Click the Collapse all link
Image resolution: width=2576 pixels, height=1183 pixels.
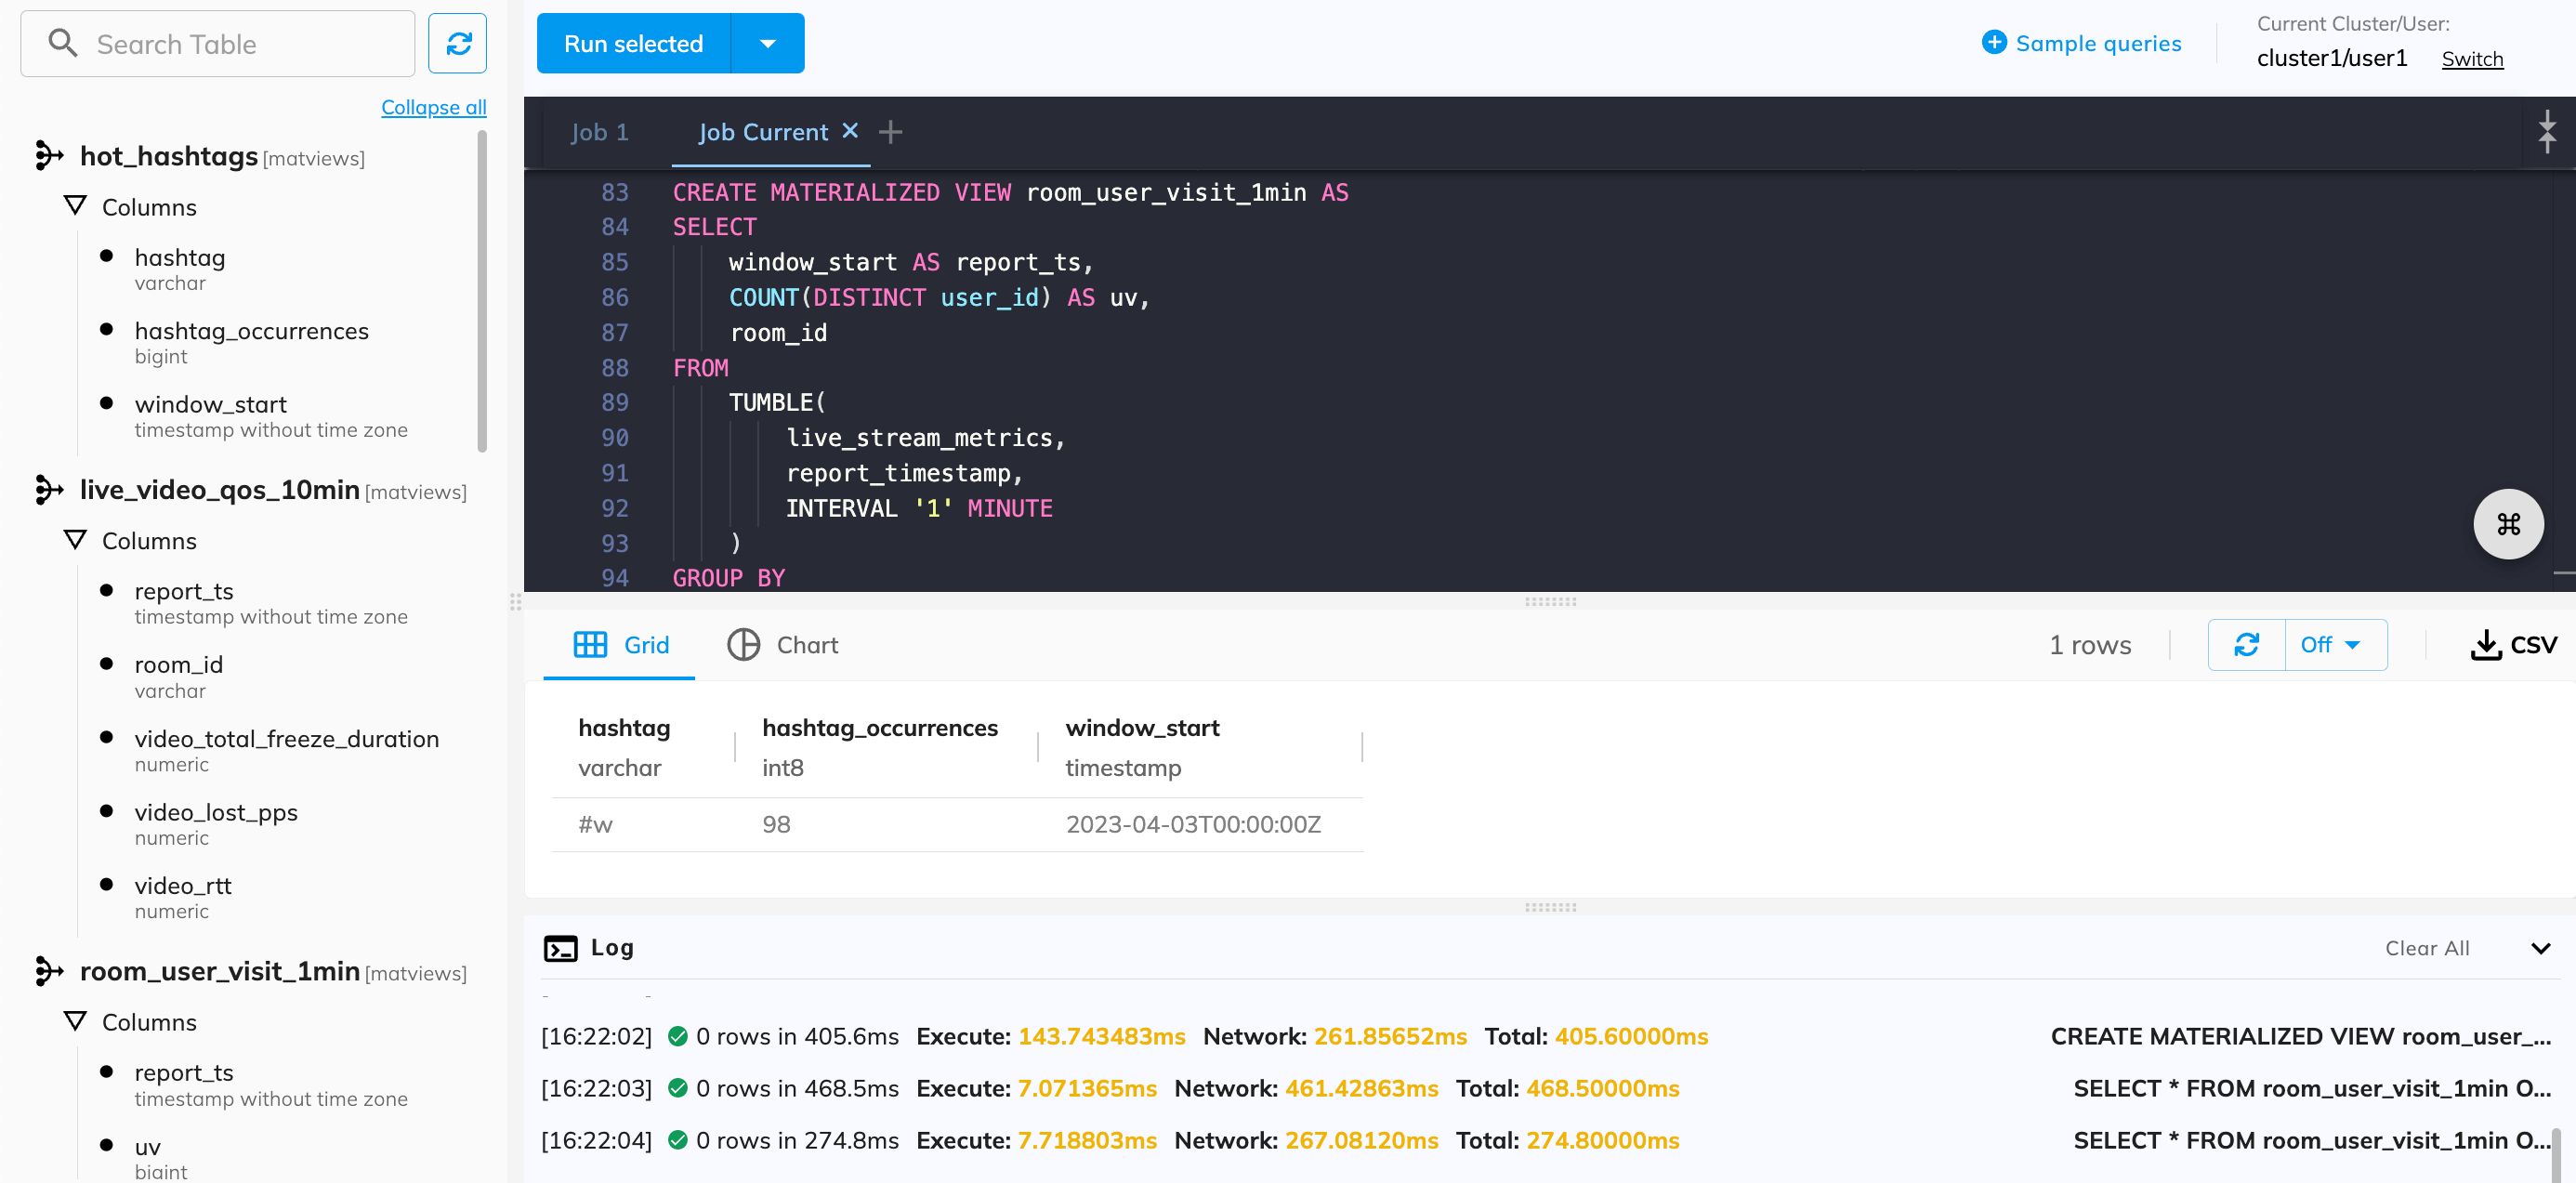433,107
